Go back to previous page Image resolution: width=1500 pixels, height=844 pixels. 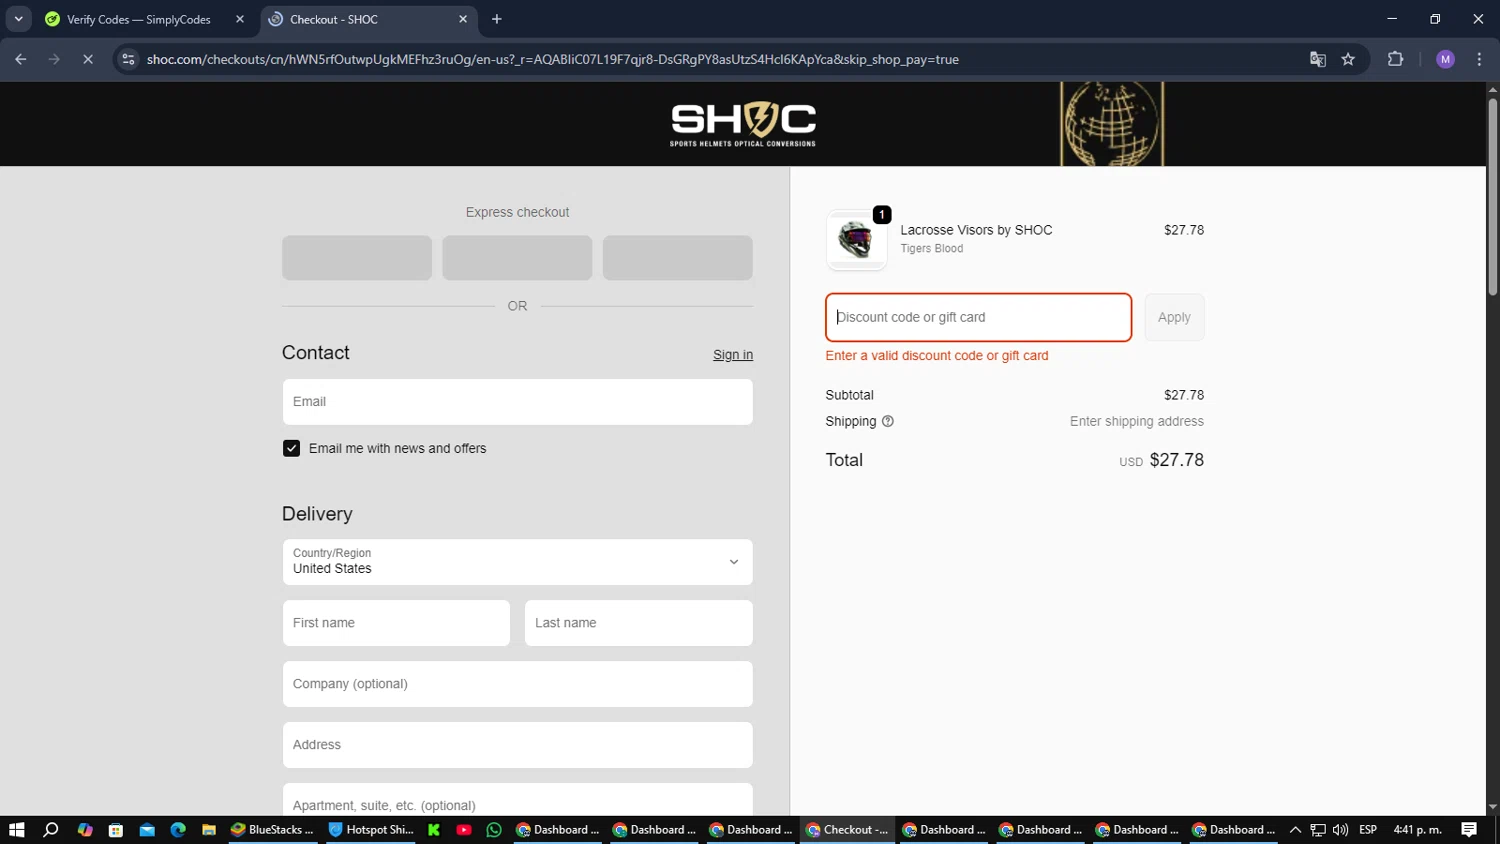coord(21,59)
